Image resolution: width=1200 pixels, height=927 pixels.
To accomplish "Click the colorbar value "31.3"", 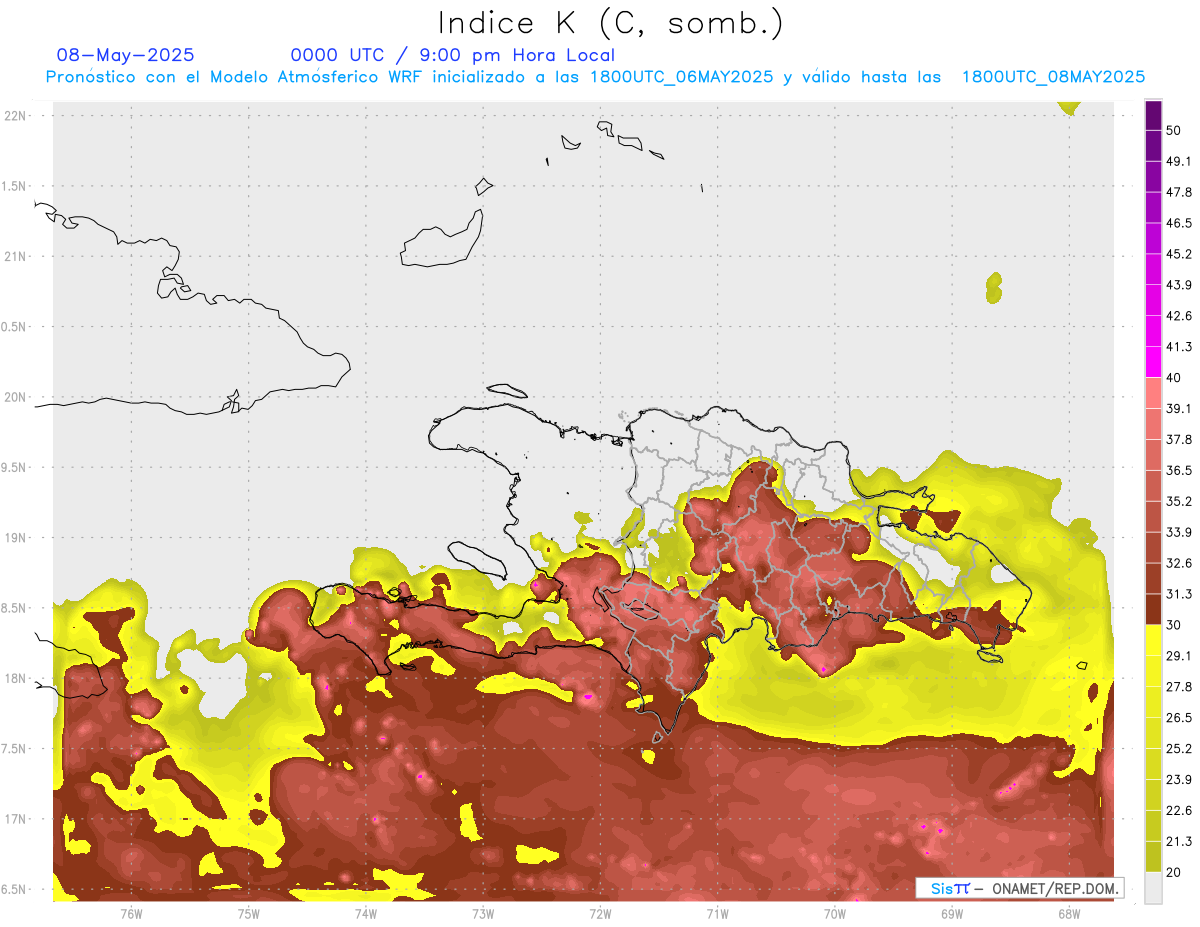I will pos(1178,594).
